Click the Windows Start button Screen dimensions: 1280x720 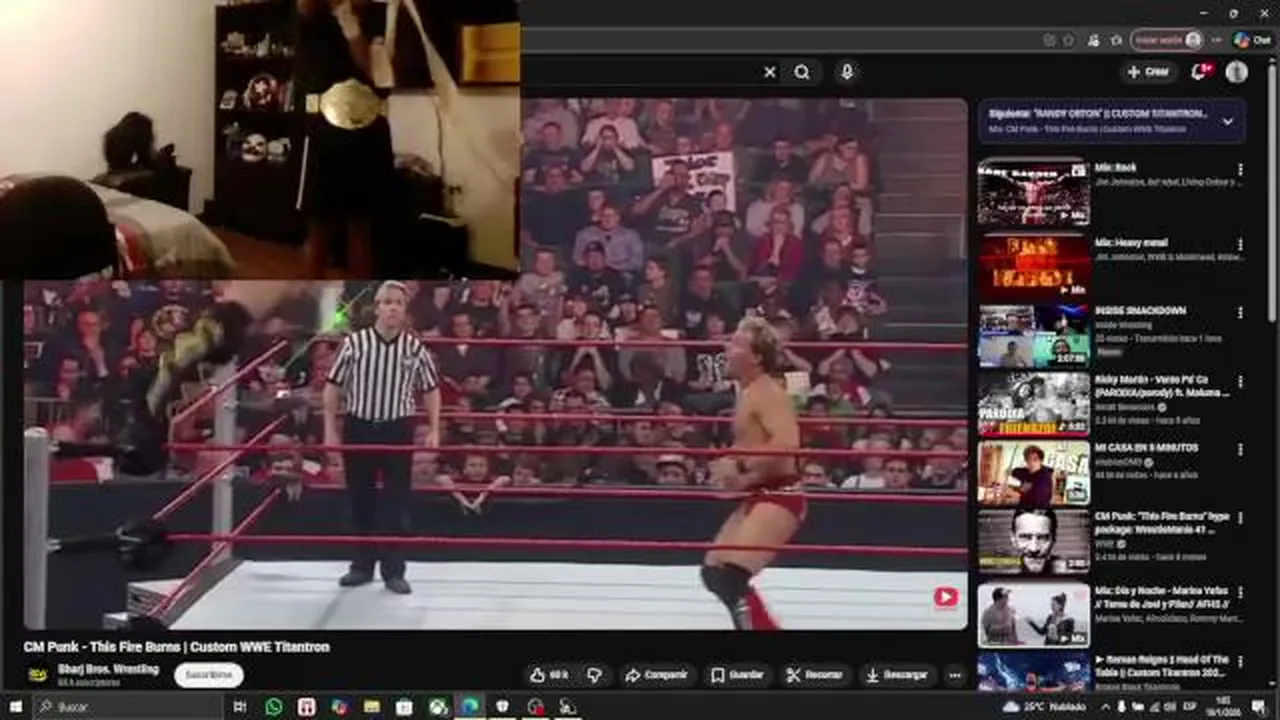(x=16, y=706)
